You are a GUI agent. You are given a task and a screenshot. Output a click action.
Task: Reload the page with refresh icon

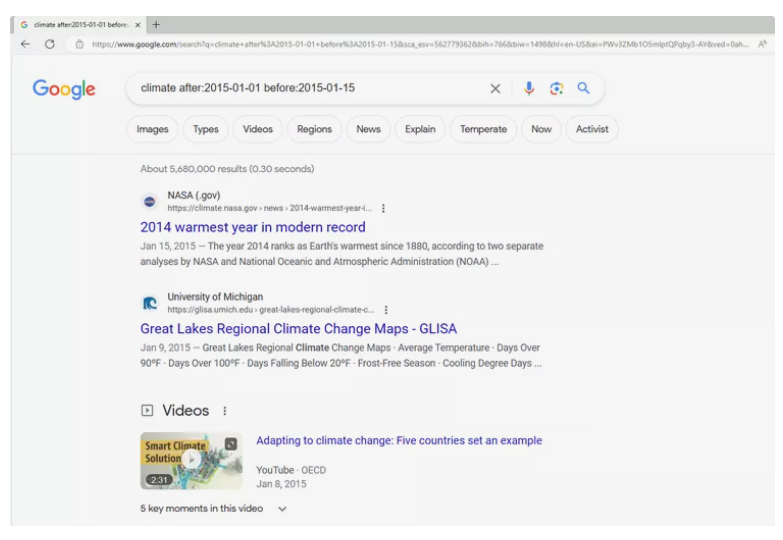(x=50, y=44)
